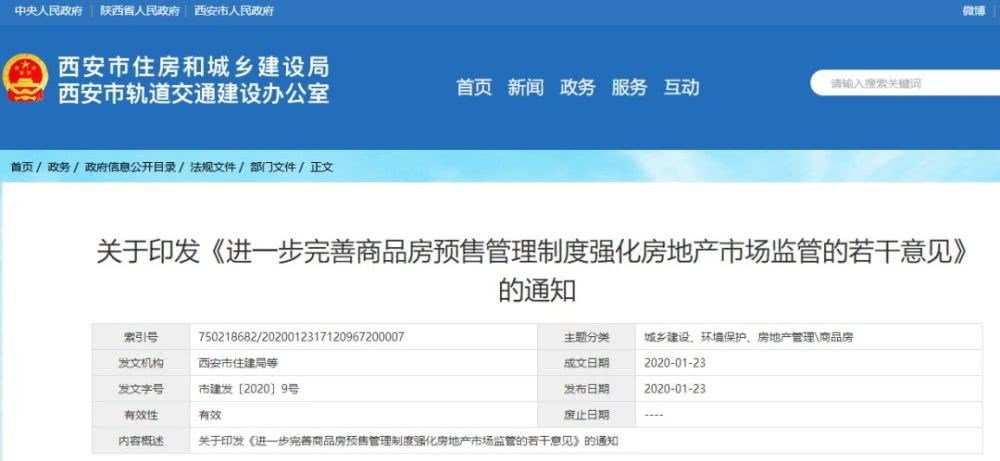Focus the search keyword input field

(x=906, y=84)
